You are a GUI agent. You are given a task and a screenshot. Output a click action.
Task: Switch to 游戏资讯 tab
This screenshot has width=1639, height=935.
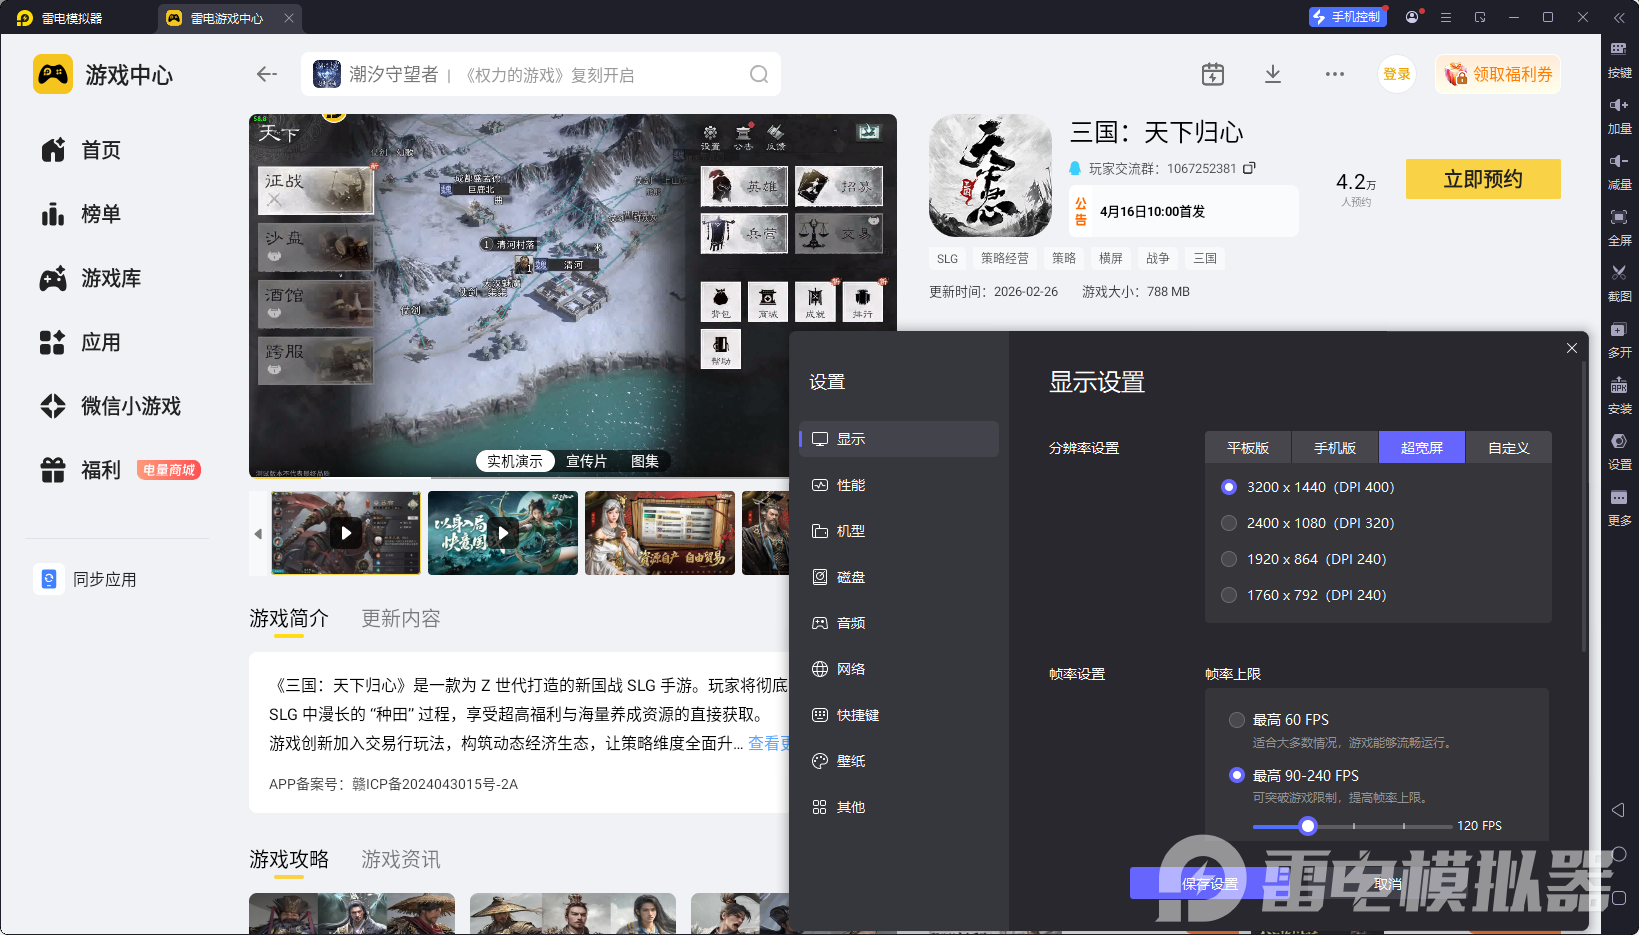(401, 860)
